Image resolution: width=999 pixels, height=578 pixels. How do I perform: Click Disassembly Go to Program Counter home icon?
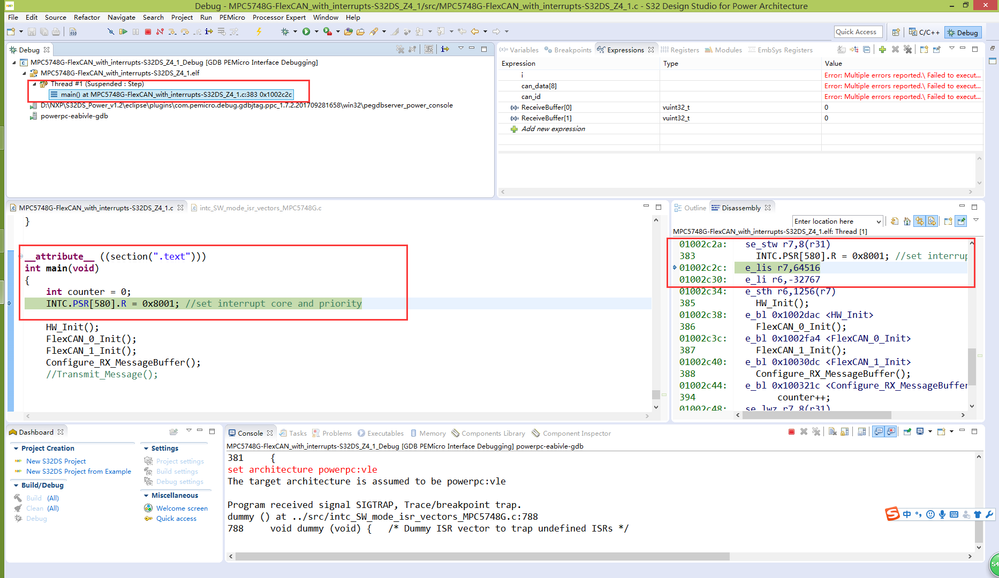point(907,221)
